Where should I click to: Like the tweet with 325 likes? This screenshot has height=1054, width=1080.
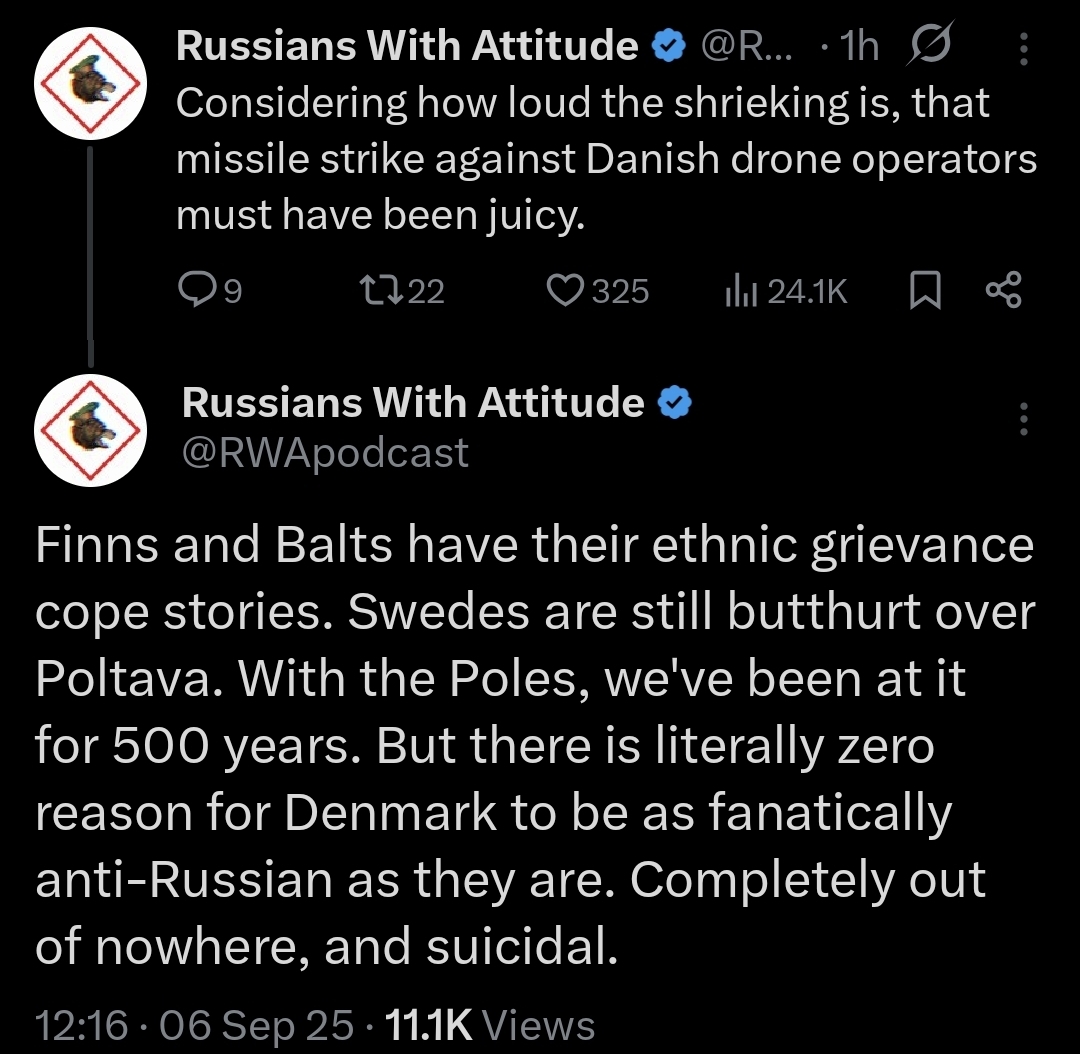pyautogui.click(x=566, y=290)
